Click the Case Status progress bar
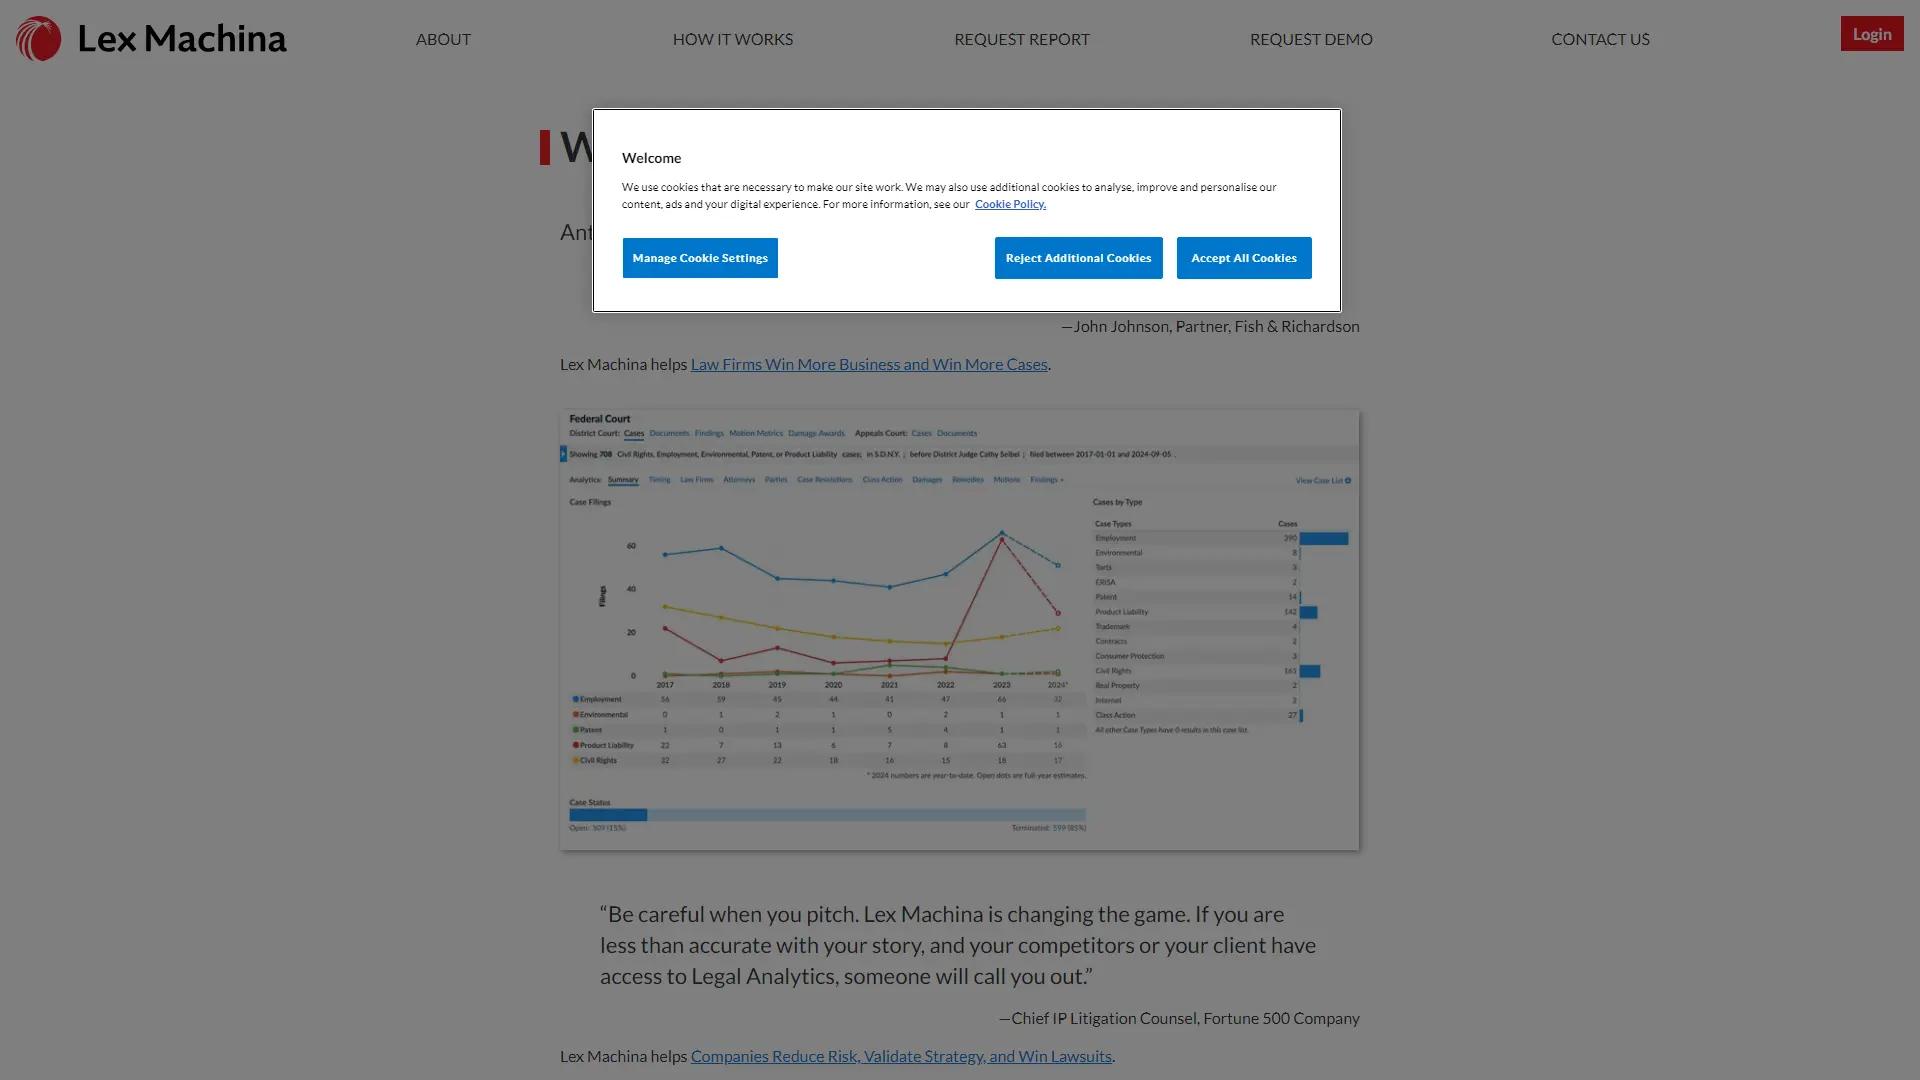 [826, 815]
